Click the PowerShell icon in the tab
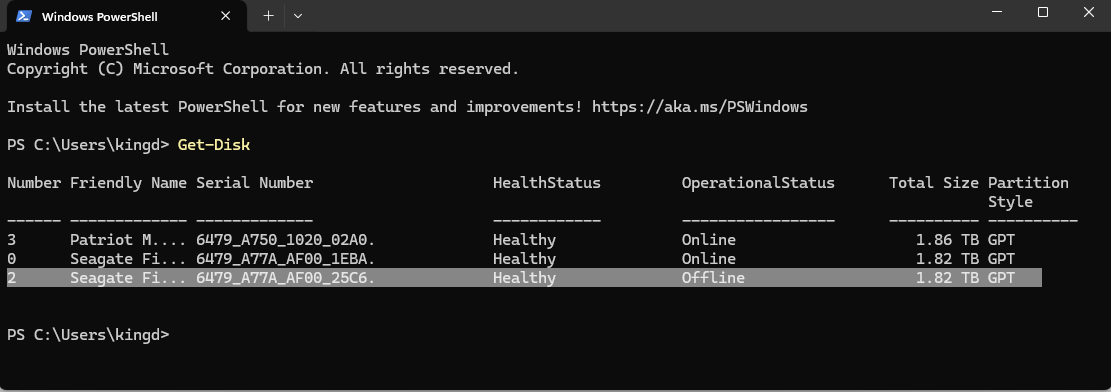 tap(24, 16)
